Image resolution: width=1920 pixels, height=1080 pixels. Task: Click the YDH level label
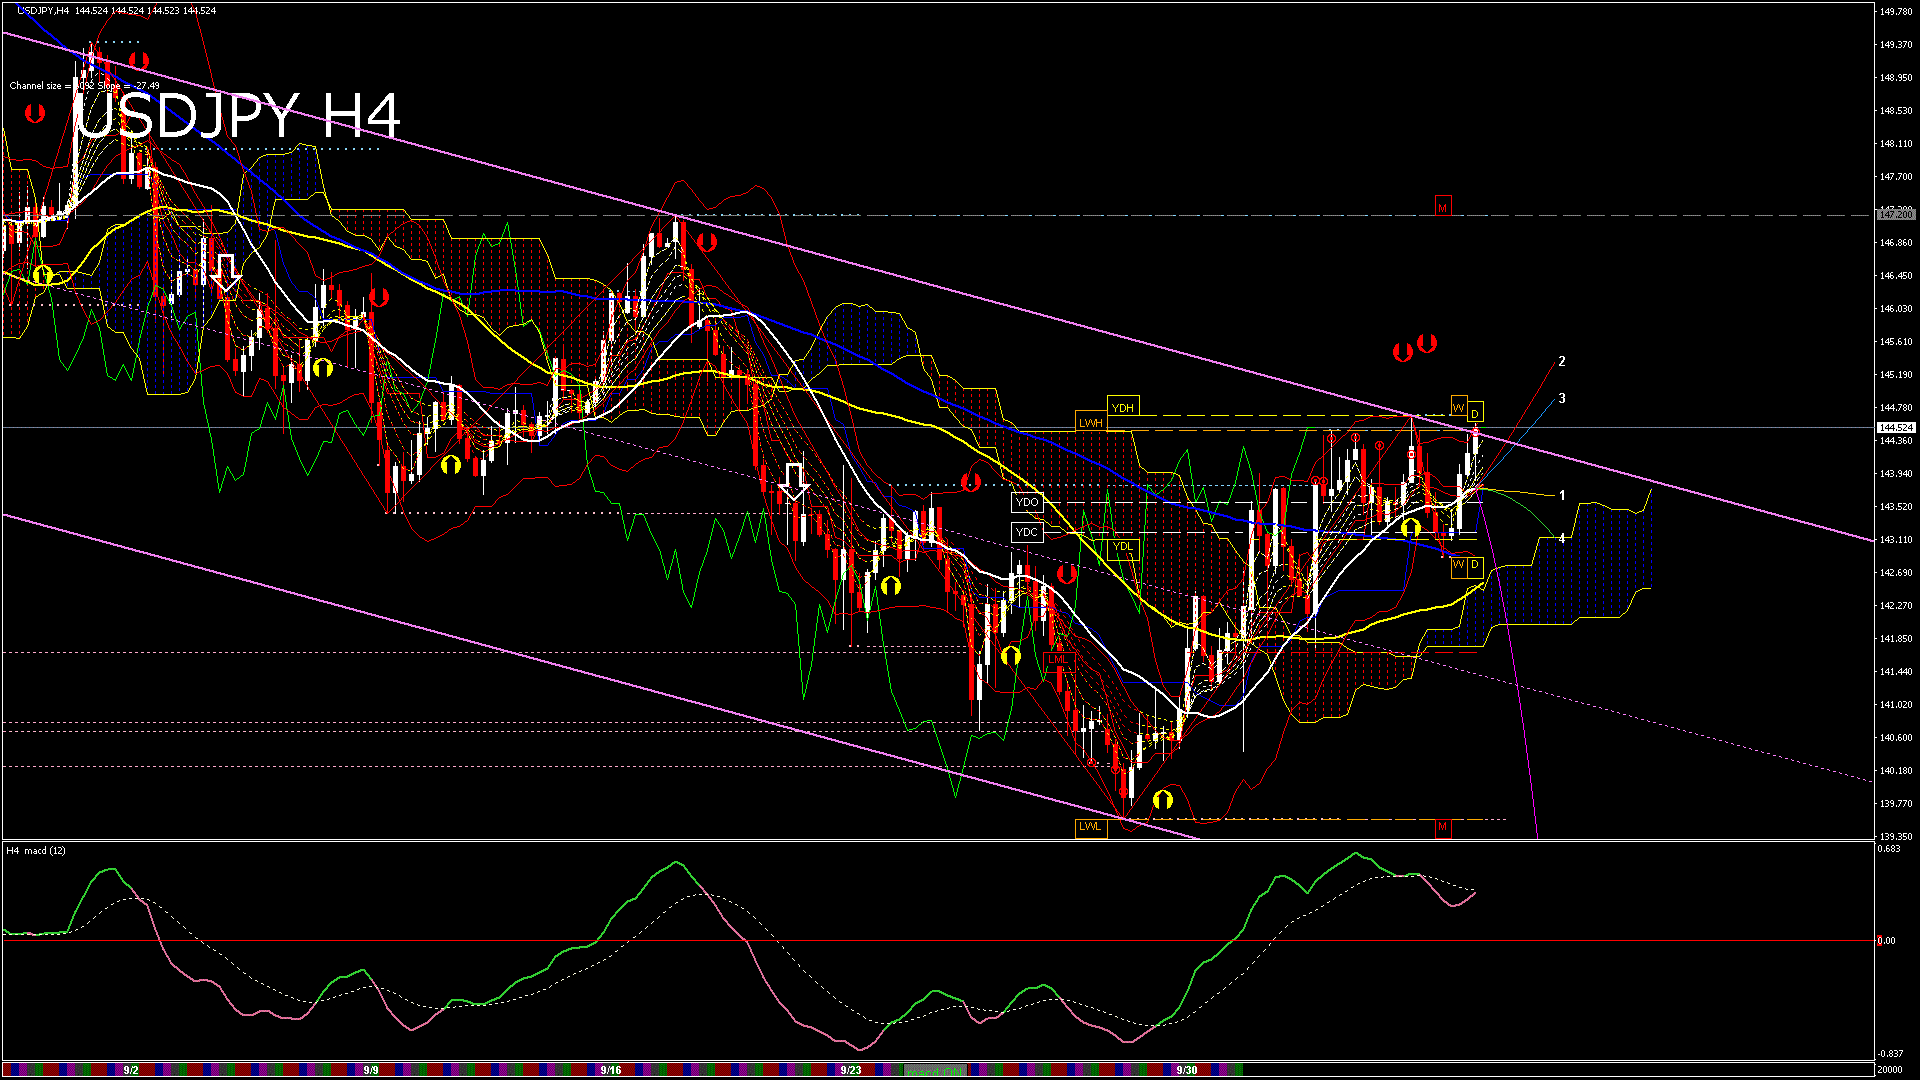pos(1122,408)
